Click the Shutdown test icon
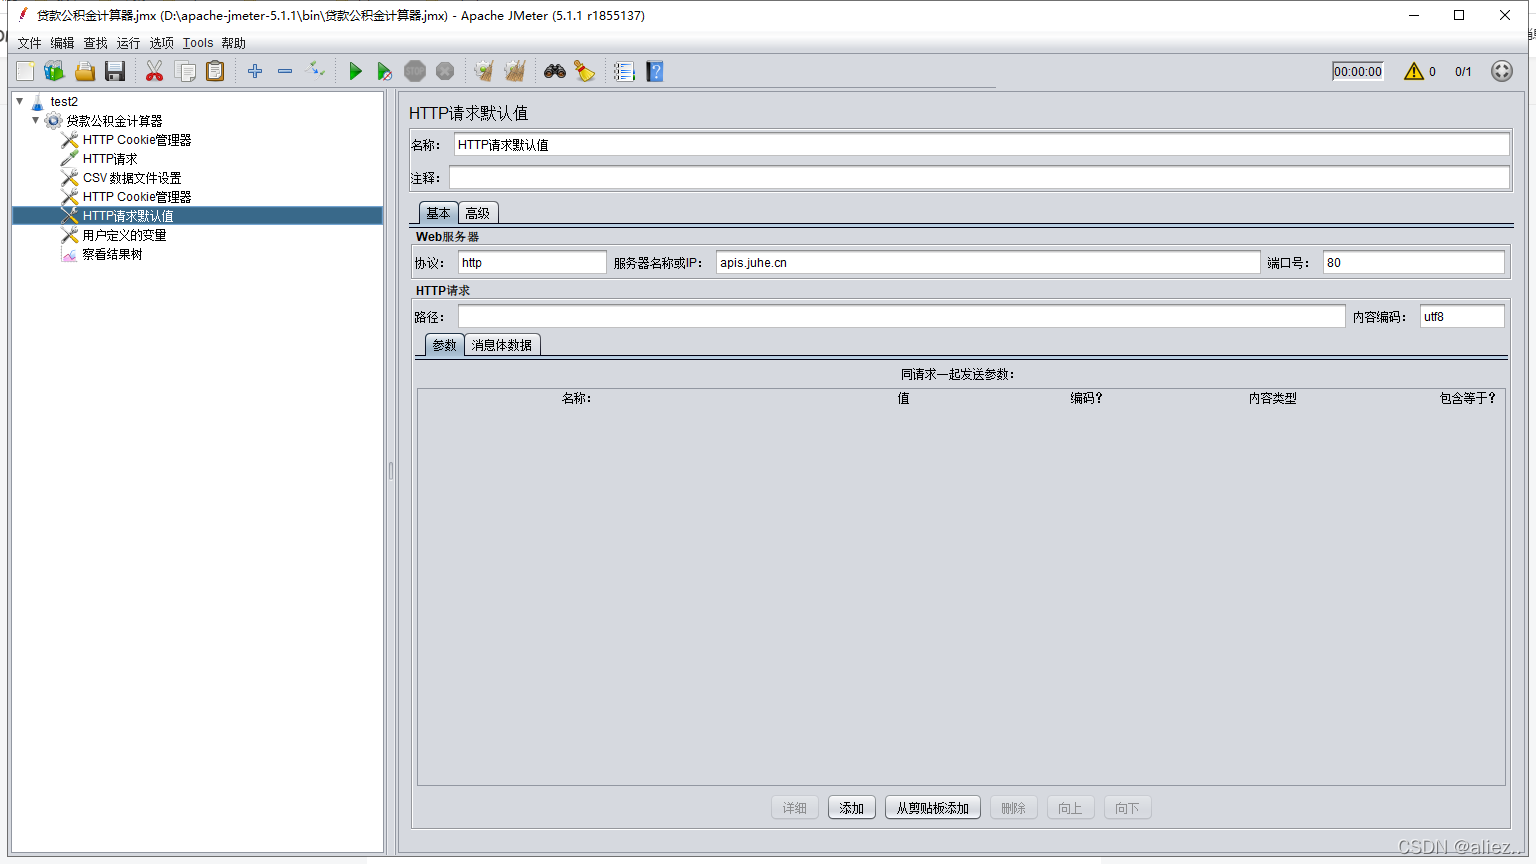 click(x=445, y=71)
